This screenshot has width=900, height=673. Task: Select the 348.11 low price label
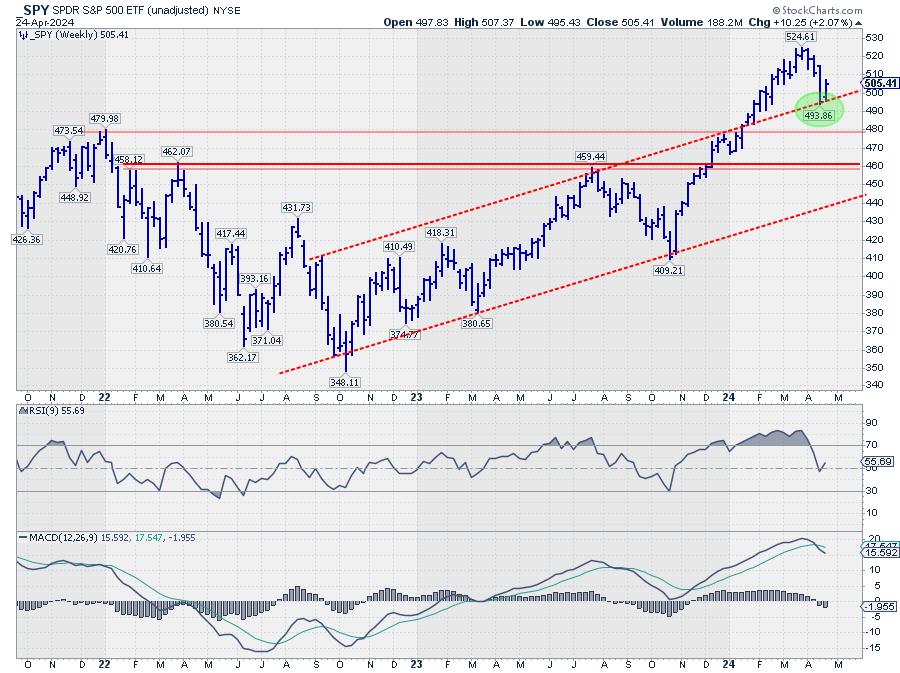(x=345, y=381)
